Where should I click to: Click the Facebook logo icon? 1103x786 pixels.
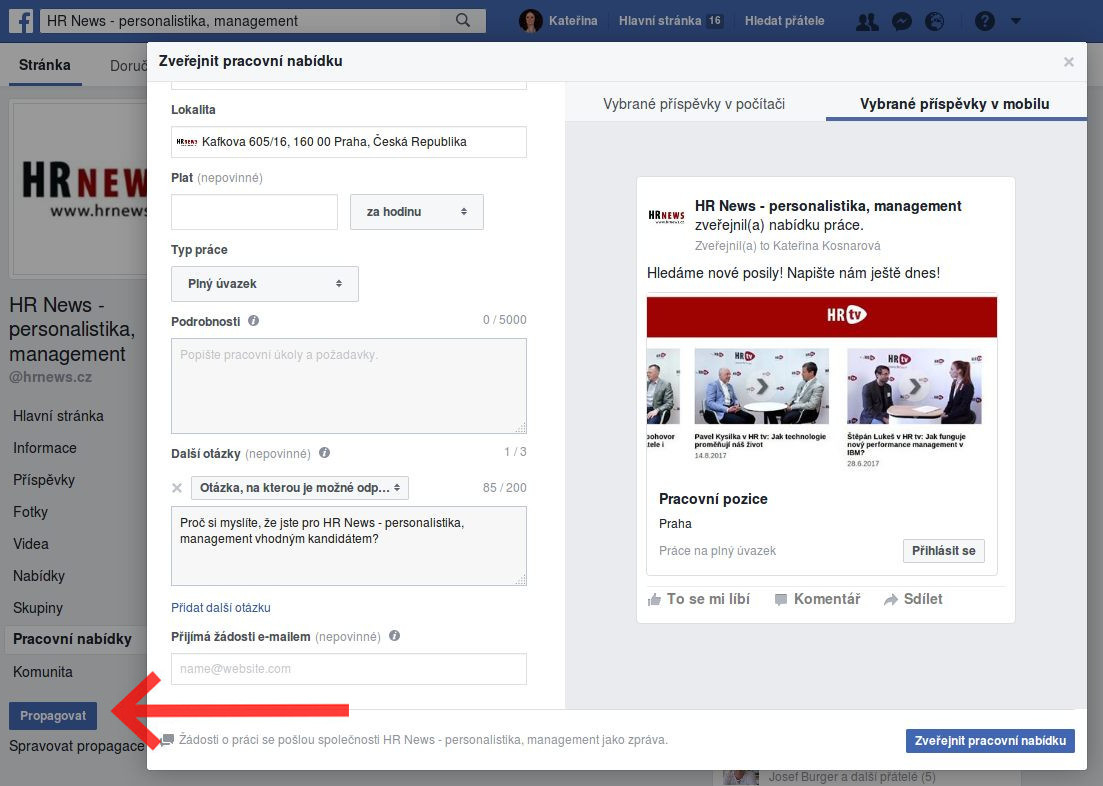(x=20, y=20)
